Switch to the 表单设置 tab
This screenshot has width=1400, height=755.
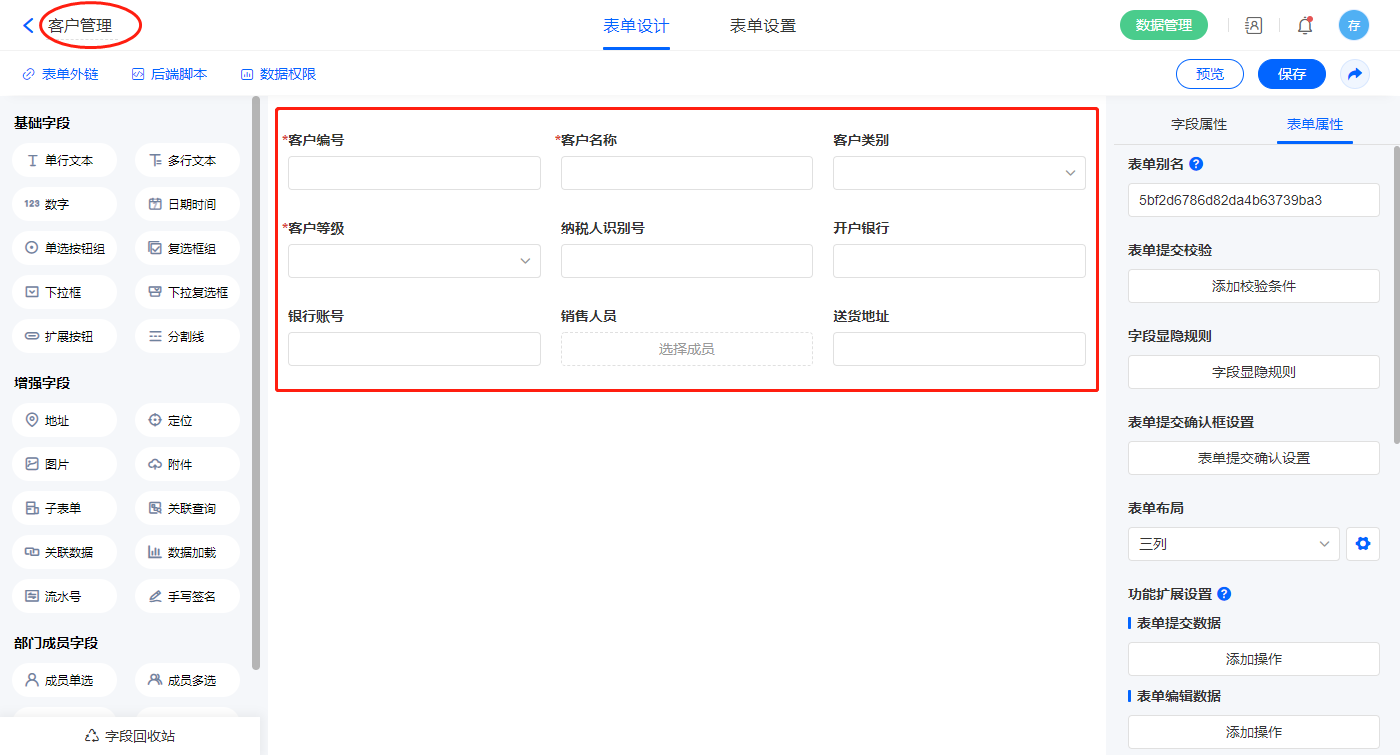click(x=762, y=26)
